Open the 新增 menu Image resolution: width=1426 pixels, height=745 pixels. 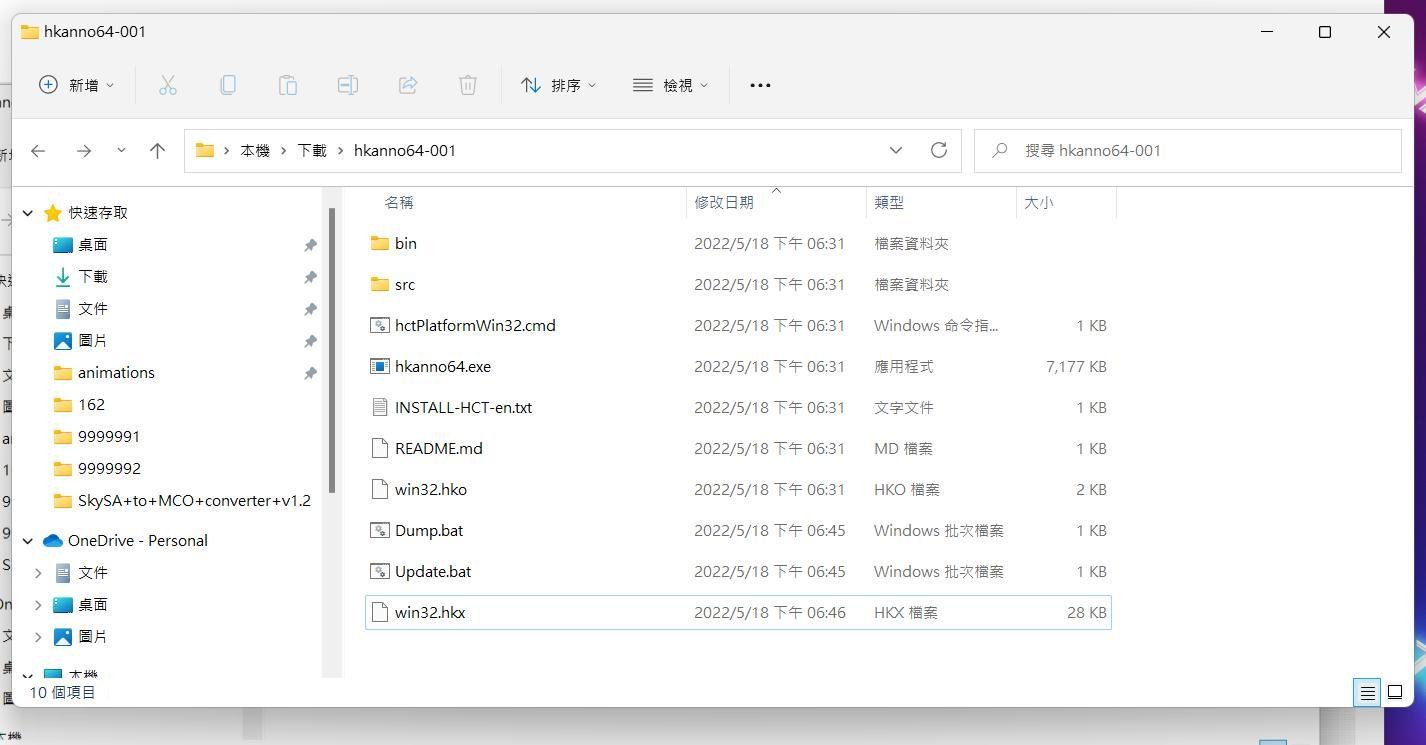click(x=76, y=85)
